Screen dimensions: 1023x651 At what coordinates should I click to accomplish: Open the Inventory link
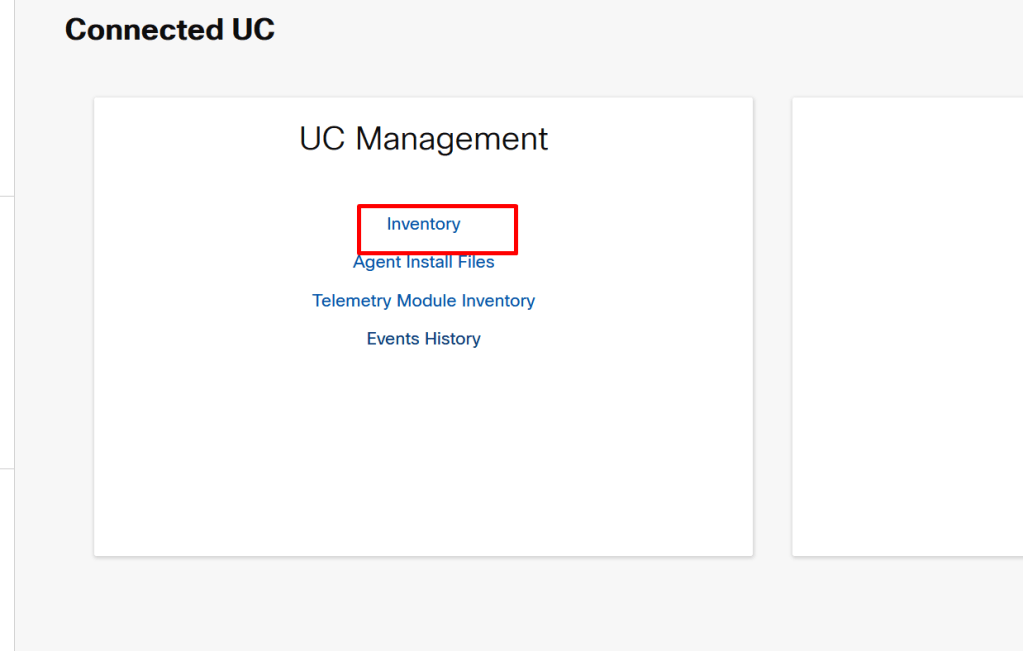tap(423, 224)
